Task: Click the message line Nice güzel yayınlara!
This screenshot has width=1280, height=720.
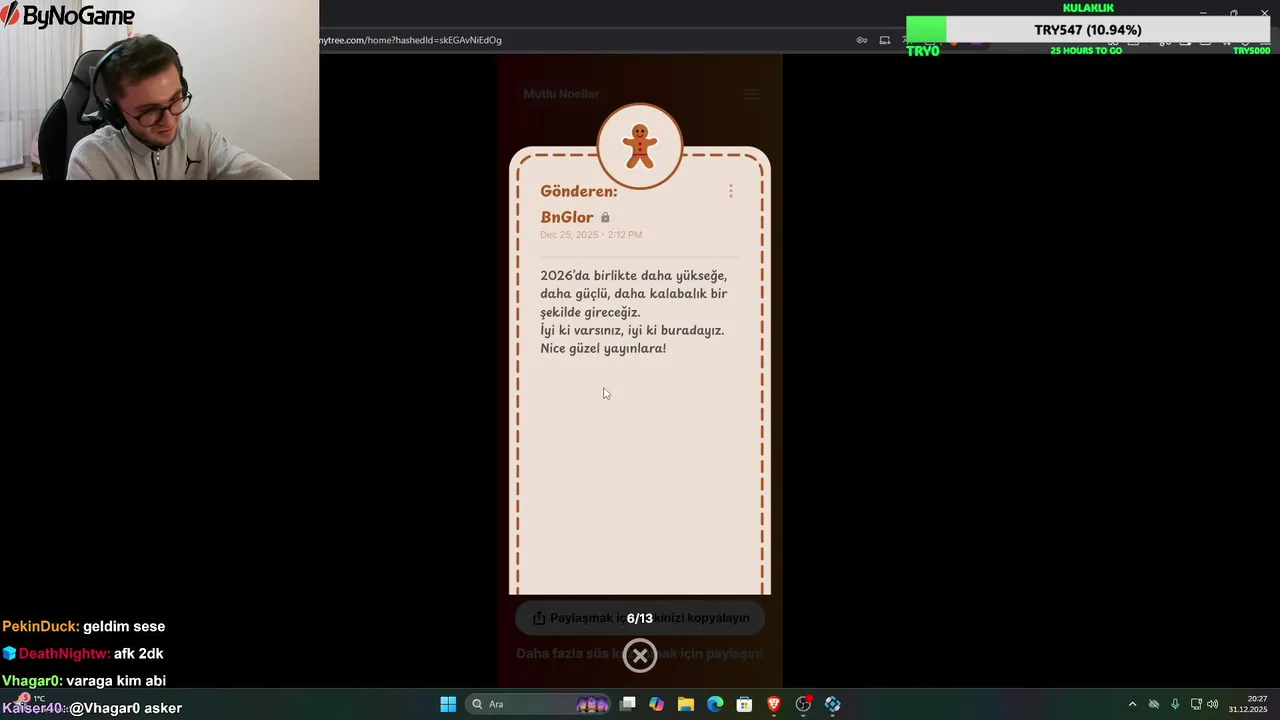Action: [603, 348]
